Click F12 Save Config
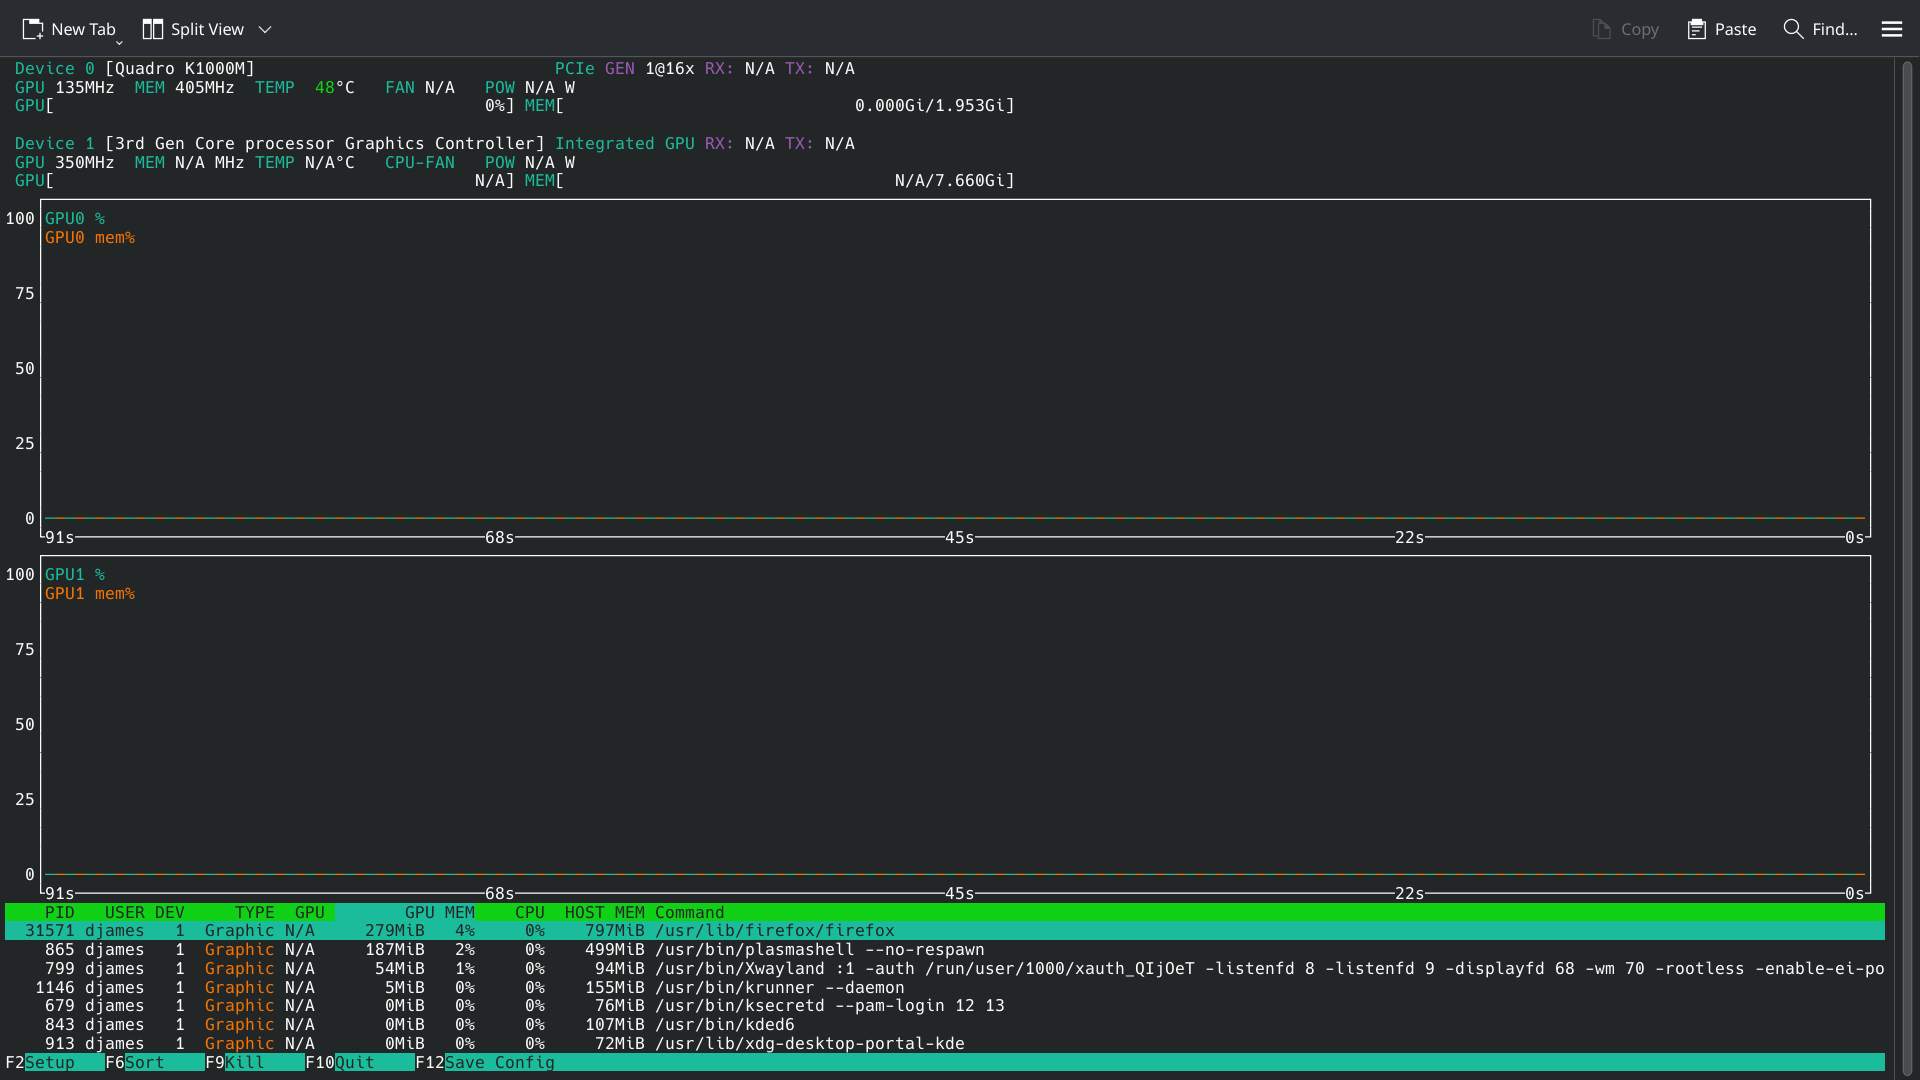The height and width of the screenshot is (1080, 1920). tap(498, 1062)
